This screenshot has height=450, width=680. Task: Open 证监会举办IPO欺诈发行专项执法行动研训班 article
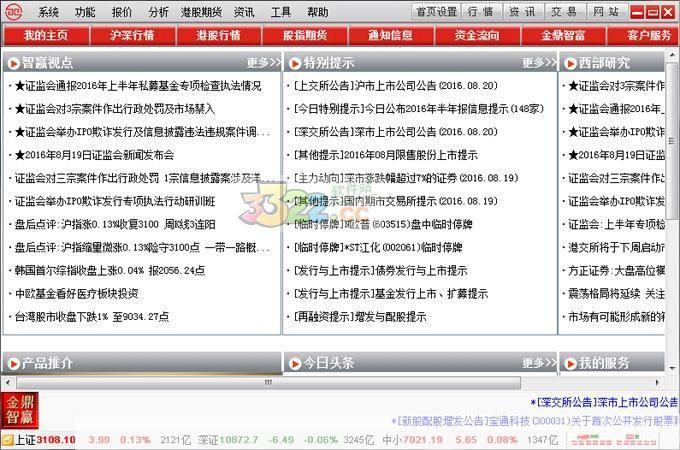(x=115, y=201)
